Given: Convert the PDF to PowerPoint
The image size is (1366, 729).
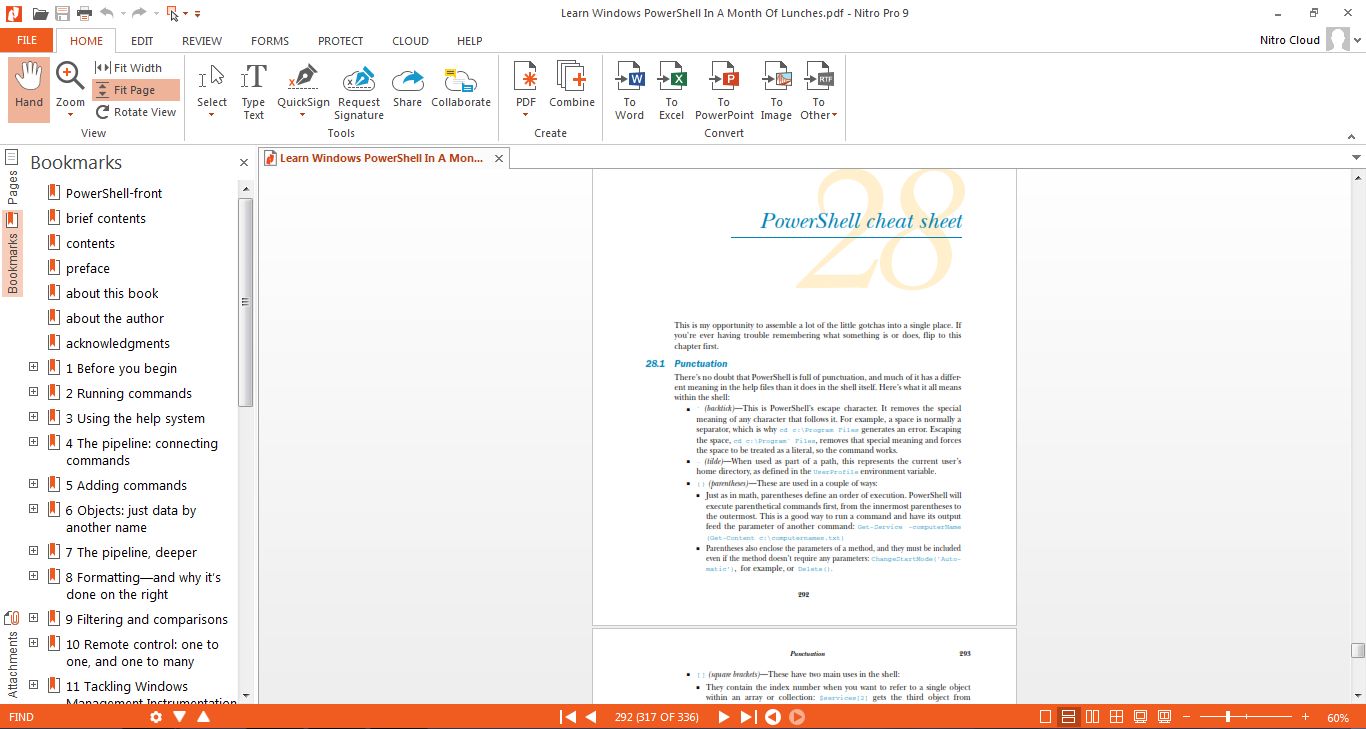Looking at the screenshot, I should point(724,91).
